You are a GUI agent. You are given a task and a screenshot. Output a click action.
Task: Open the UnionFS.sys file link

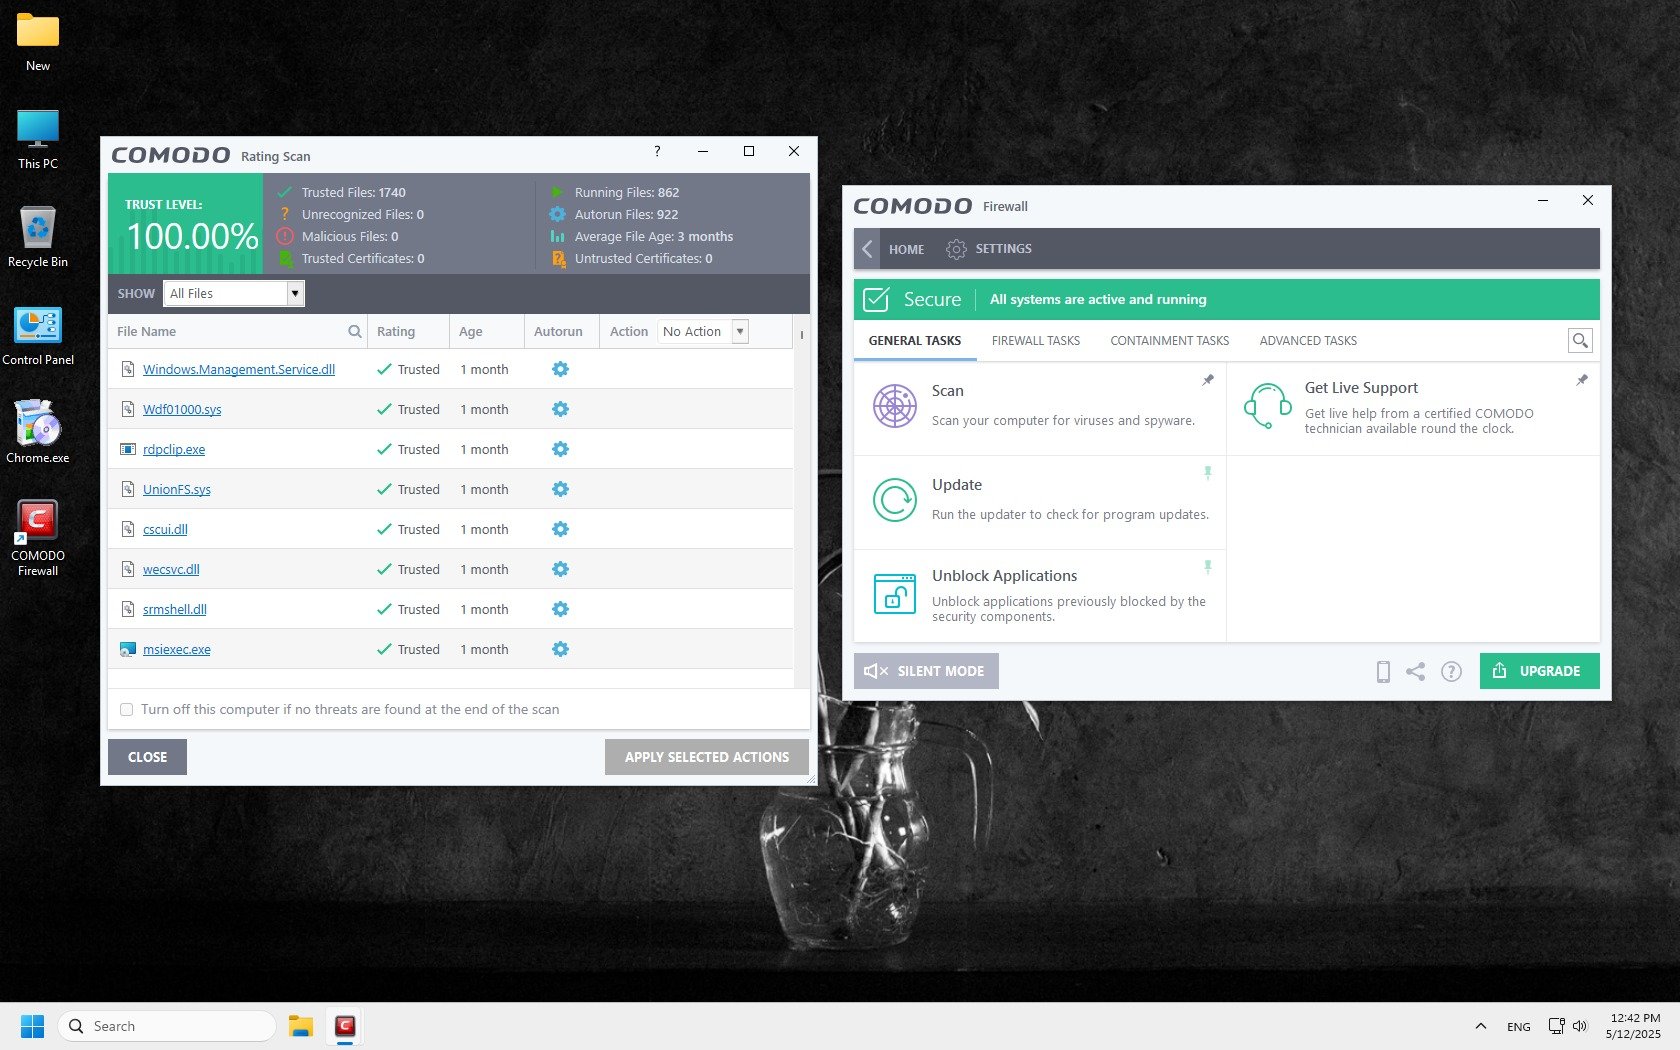point(177,489)
